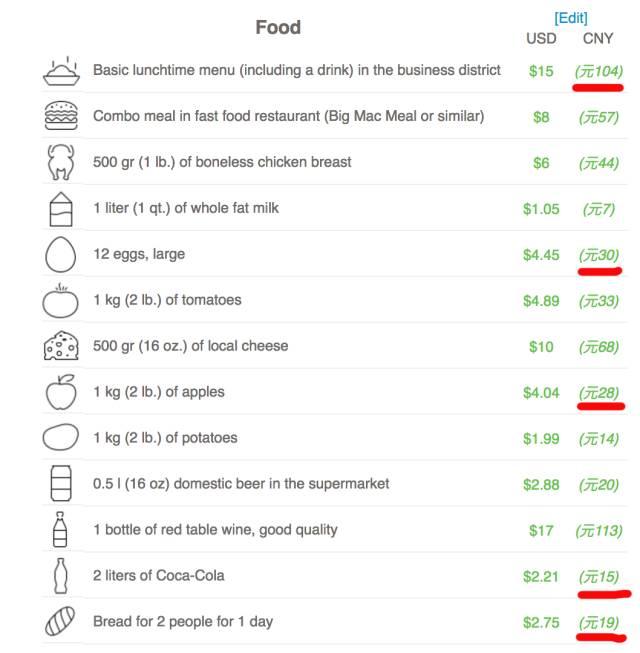Click the potato icon
This screenshot has height=653, width=640.
pyautogui.click(x=61, y=437)
